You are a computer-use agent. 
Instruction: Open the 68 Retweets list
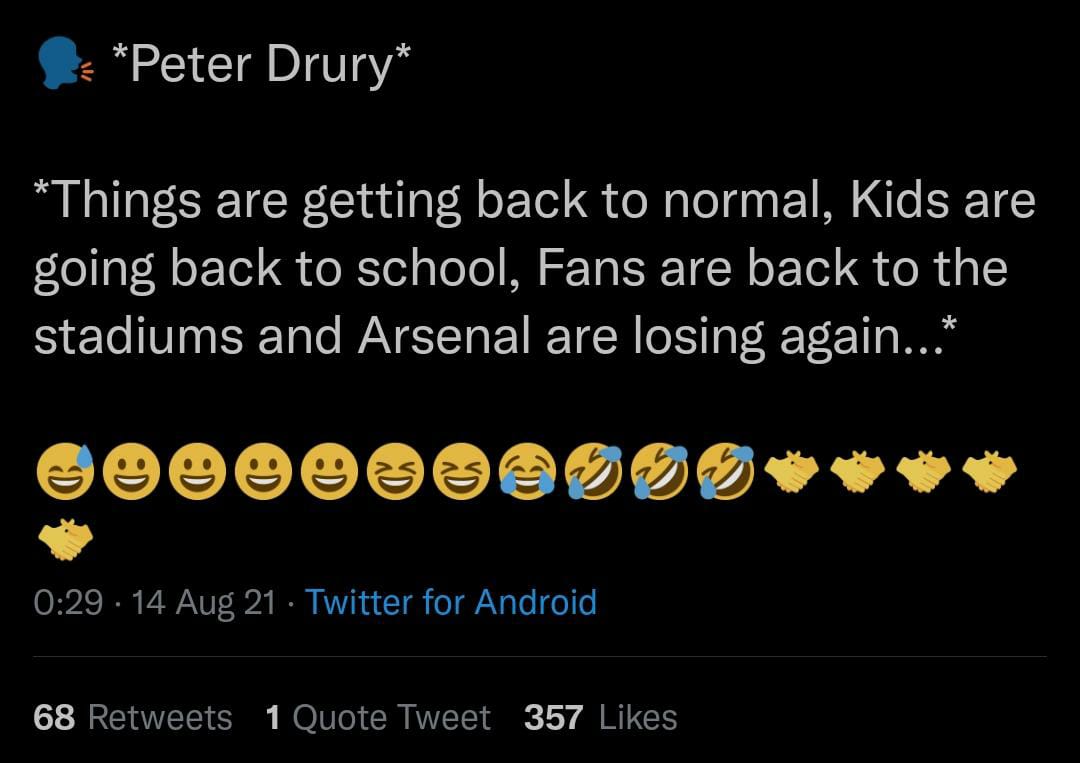132,718
